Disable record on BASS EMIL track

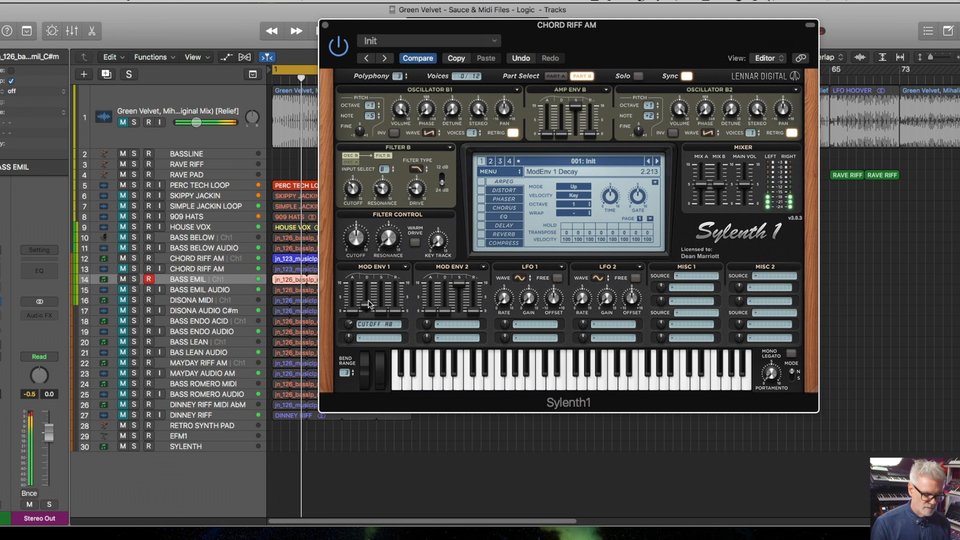click(148, 279)
